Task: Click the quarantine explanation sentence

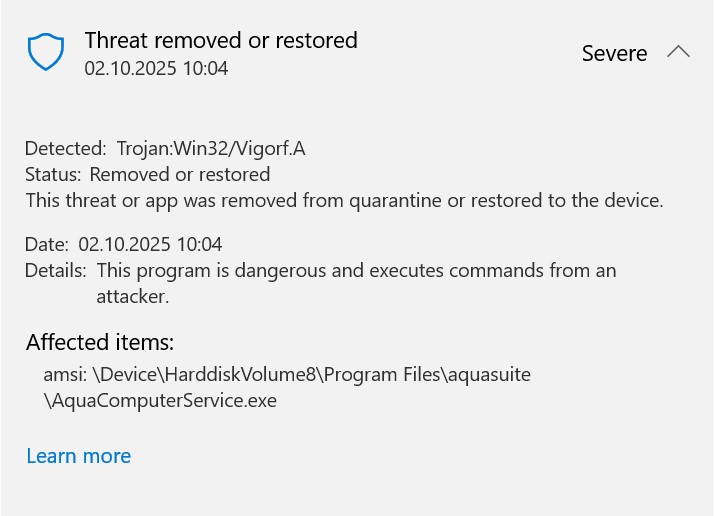Action: (344, 200)
